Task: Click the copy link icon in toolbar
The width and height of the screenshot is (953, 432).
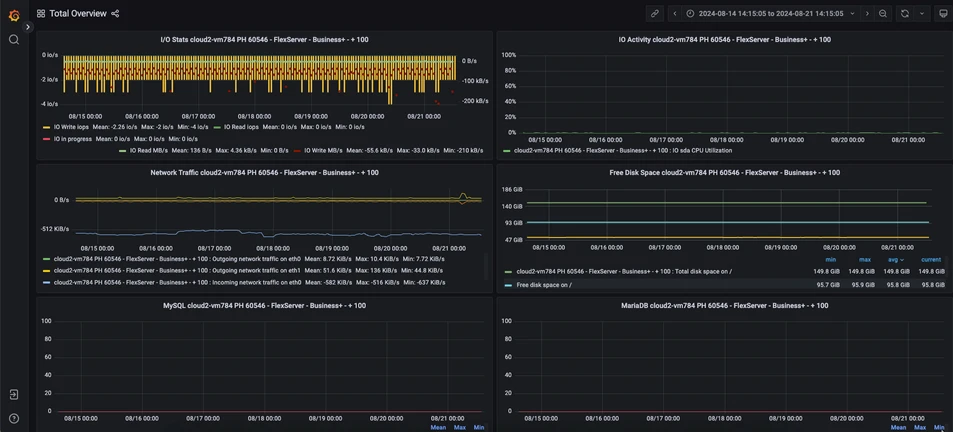Action: pos(655,14)
